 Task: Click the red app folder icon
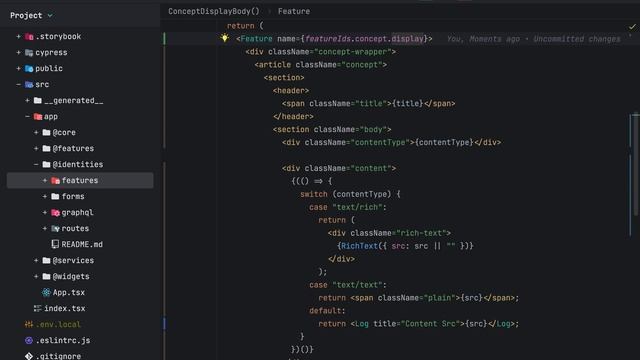pos(38,117)
